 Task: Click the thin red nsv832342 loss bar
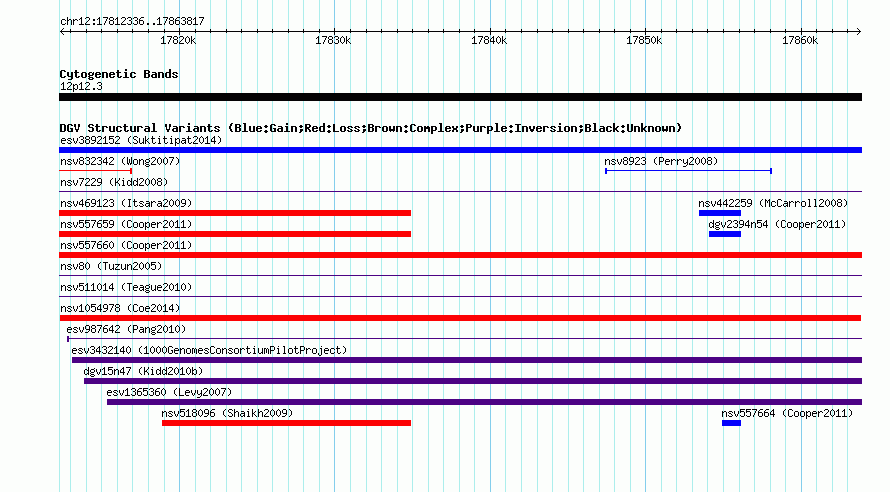95,171
